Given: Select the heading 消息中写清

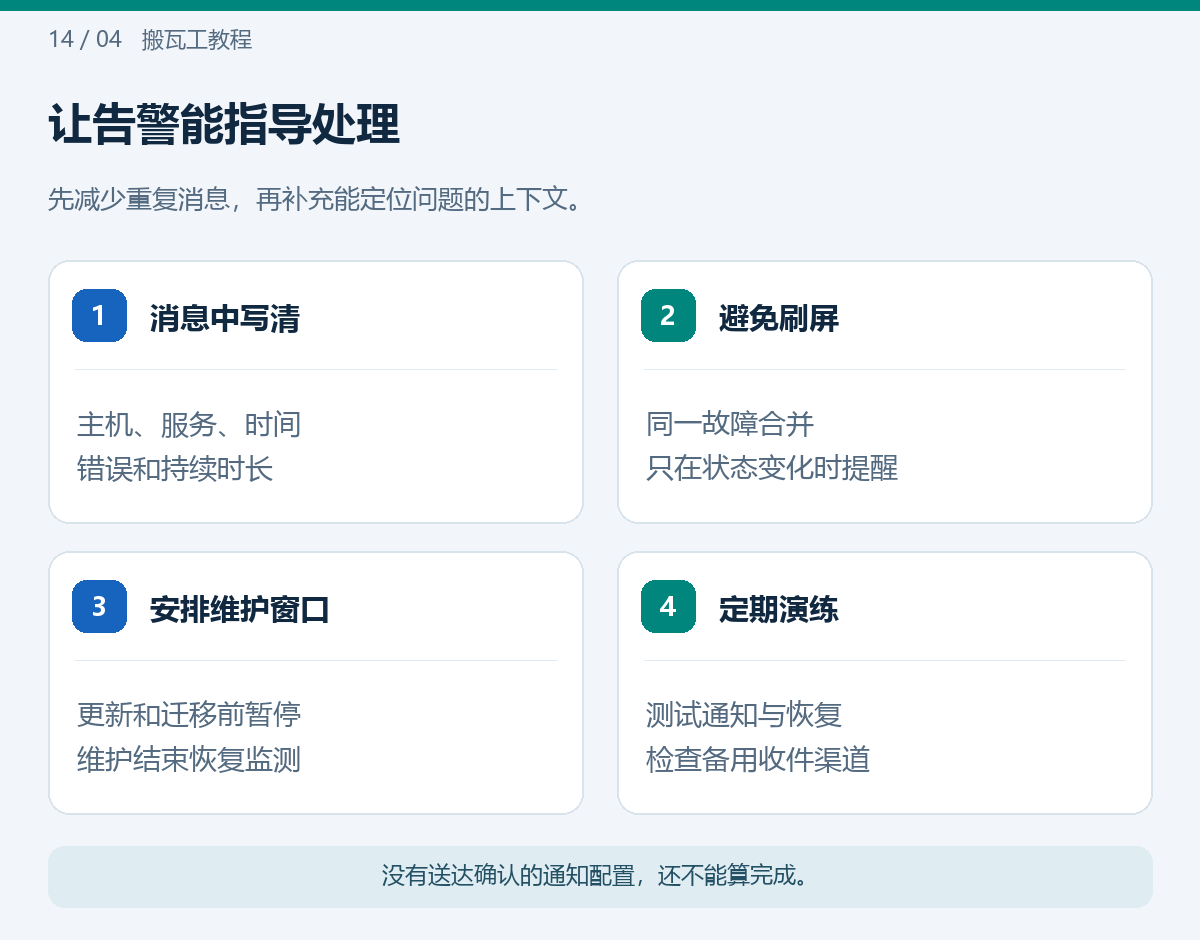Looking at the screenshot, I should pyautogui.click(x=225, y=319).
